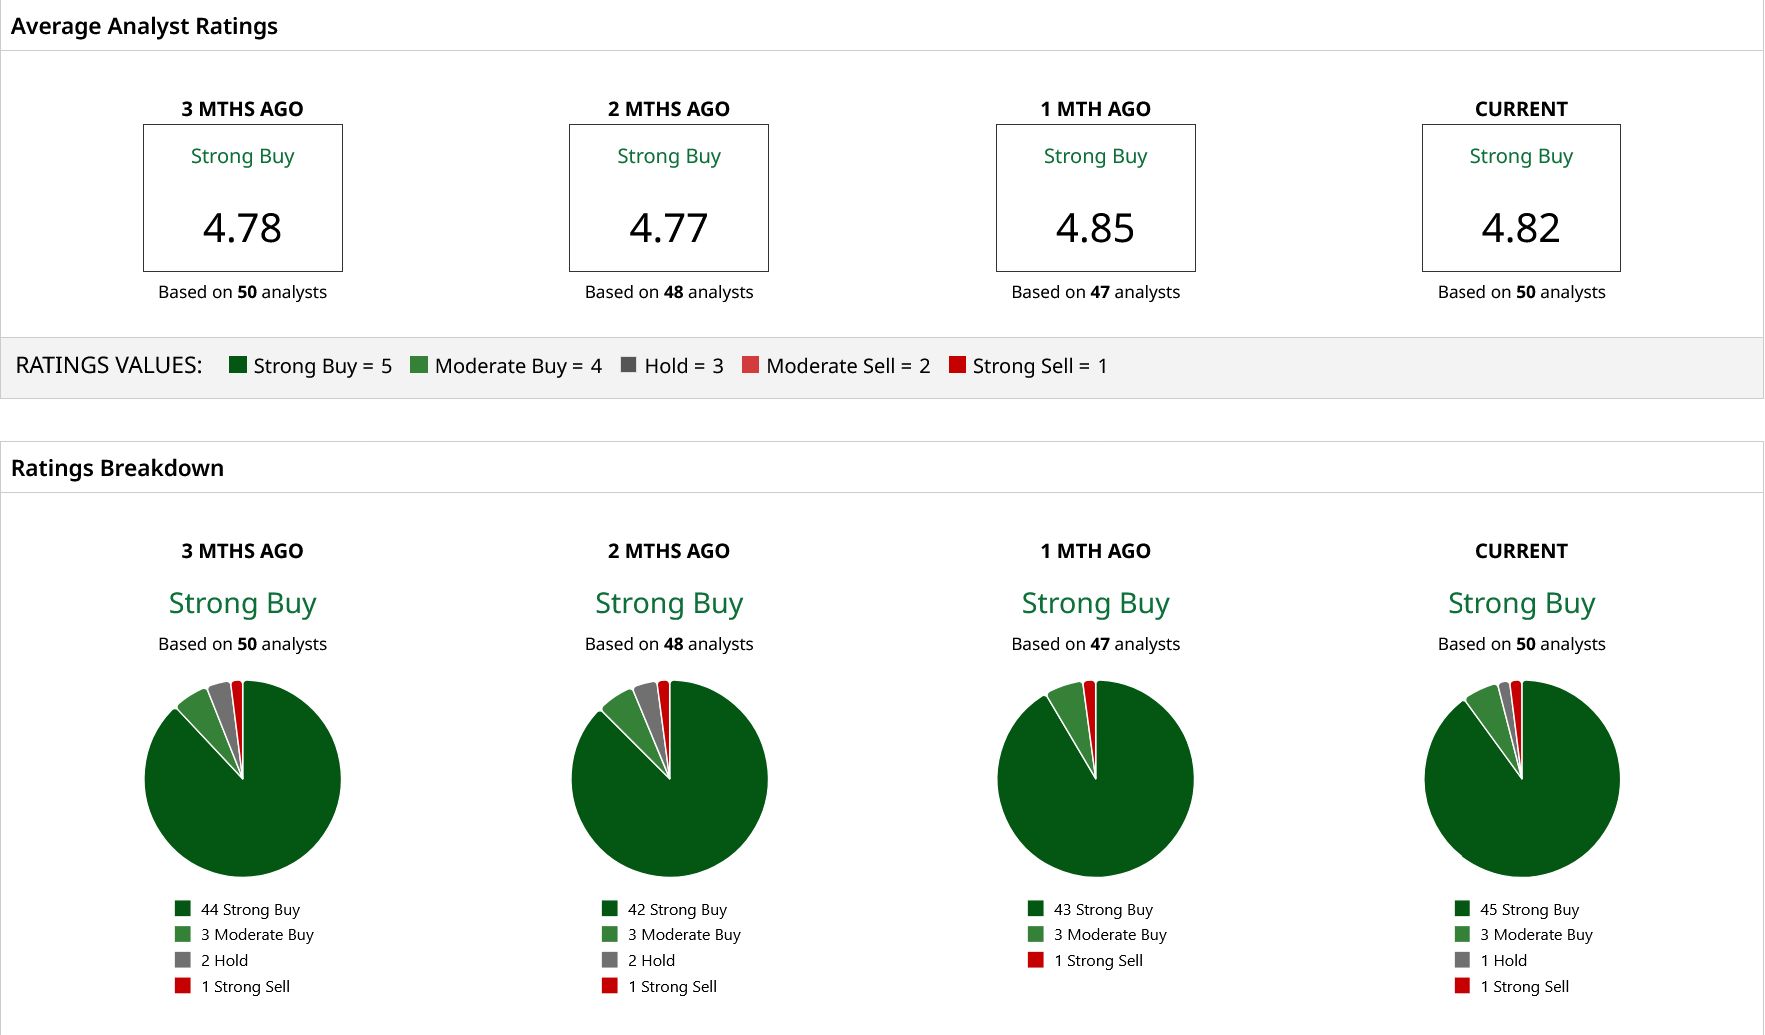Click the 2 MTHS AGO pie chart
This screenshot has height=1035, width=1765.
(669, 779)
